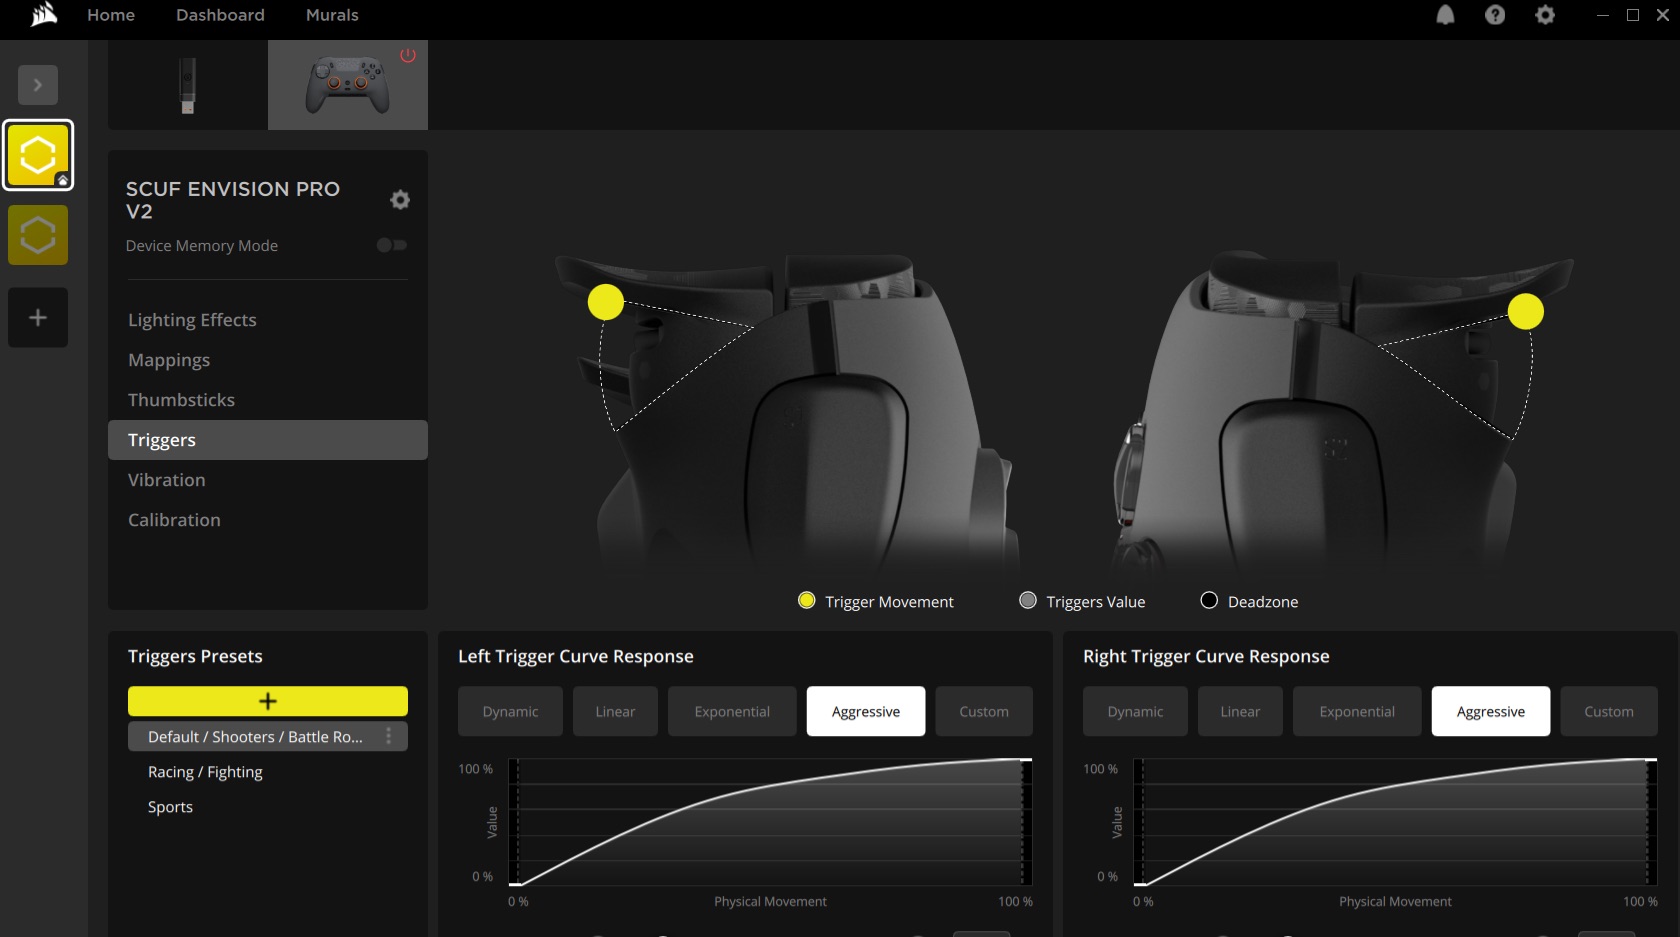Open iCUE settings via the gear icon

1544,15
